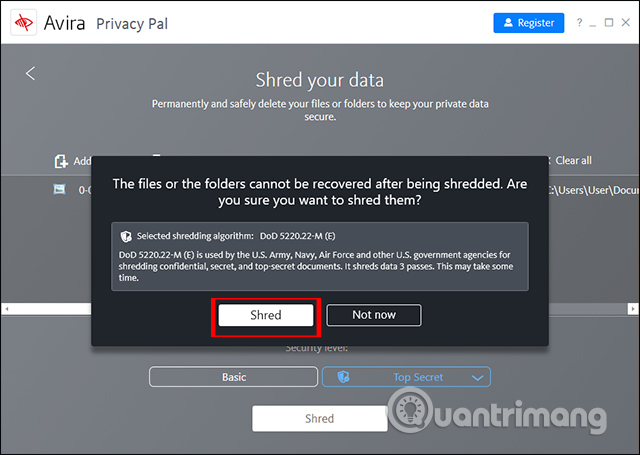Expand the Top Secret dropdown chevron
This screenshot has height=455, width=640.
477,377
